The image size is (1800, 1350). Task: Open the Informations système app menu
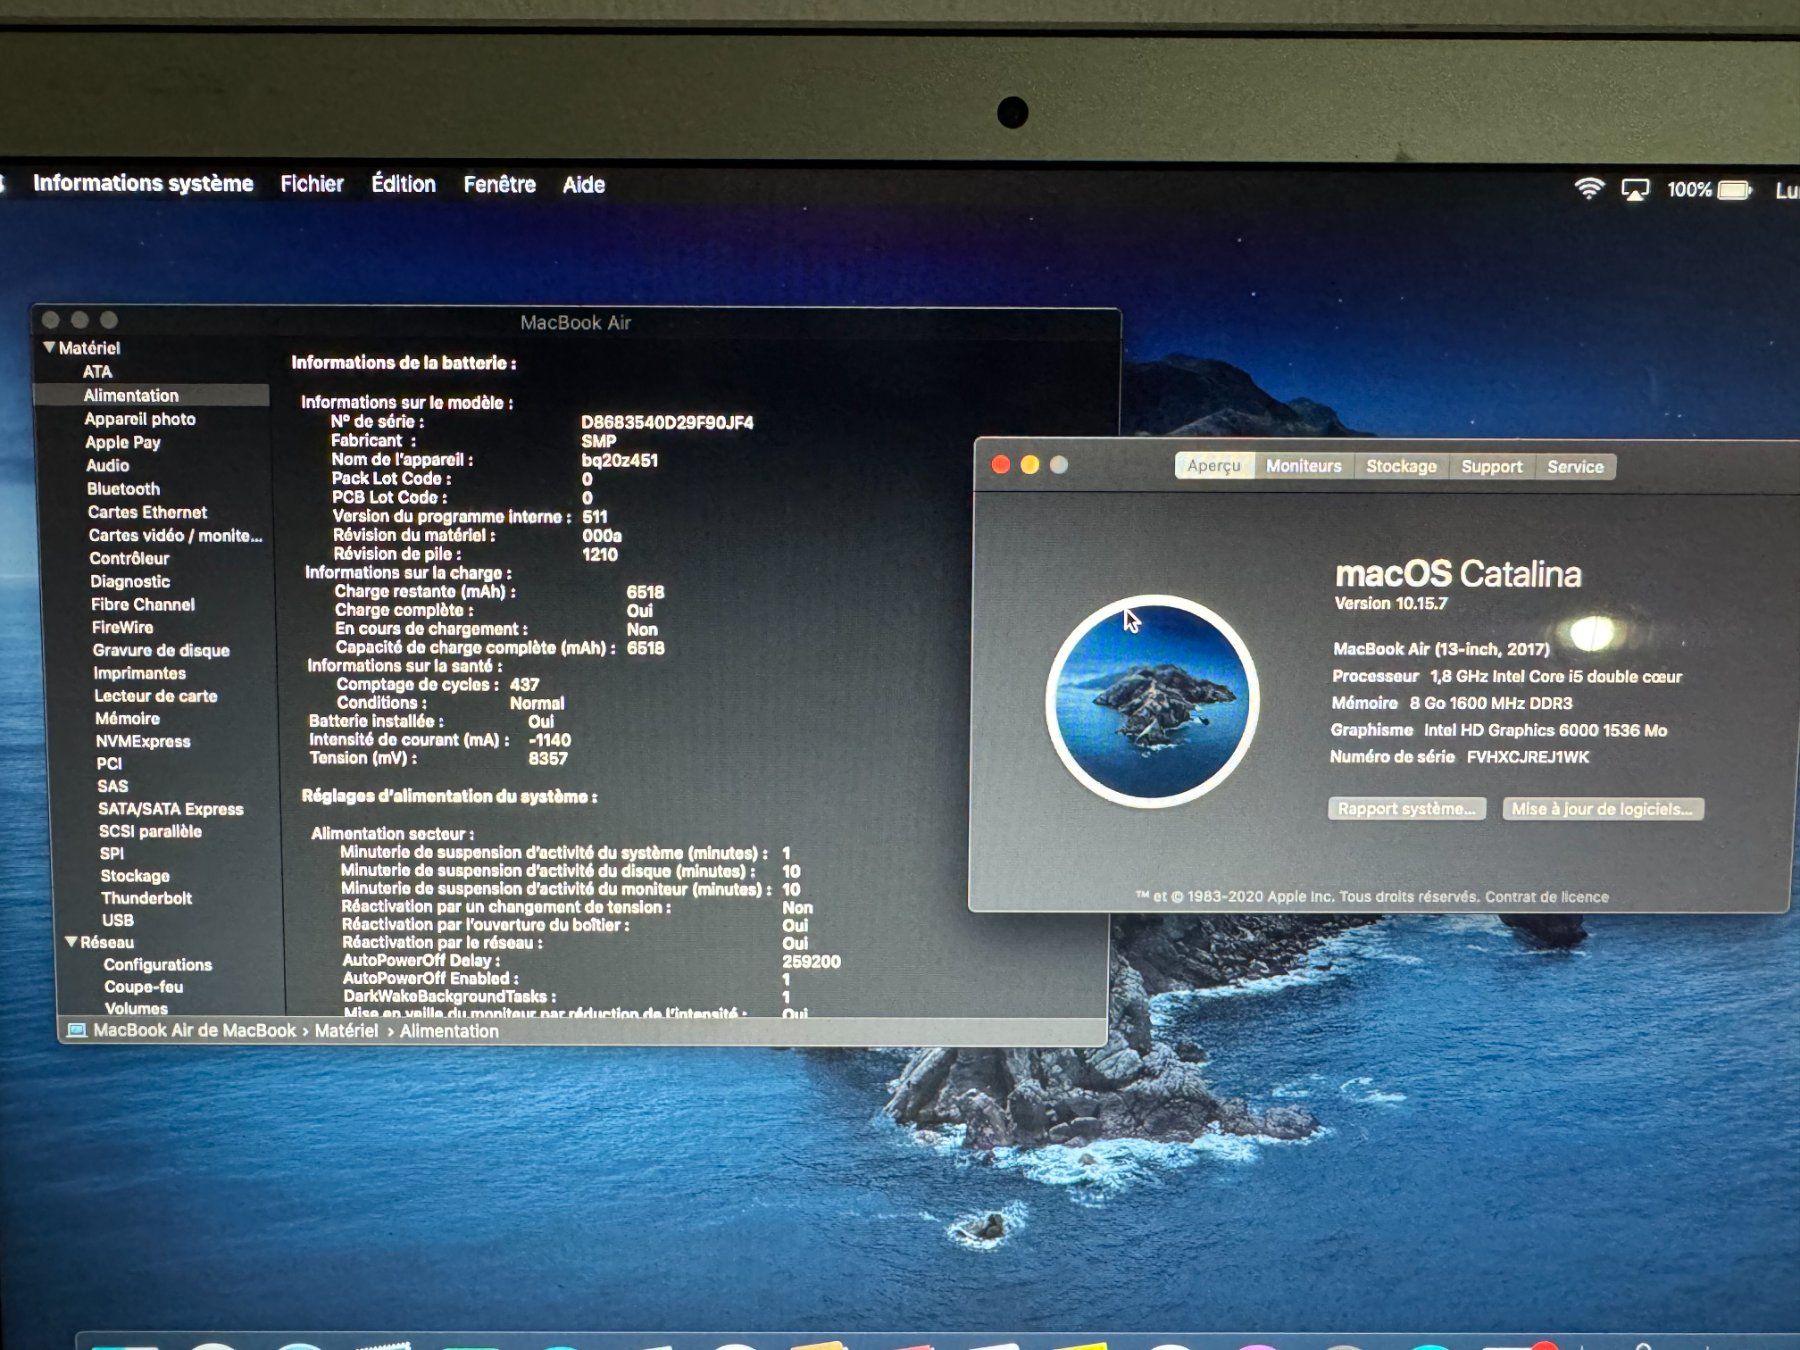(x=143, y=183)
